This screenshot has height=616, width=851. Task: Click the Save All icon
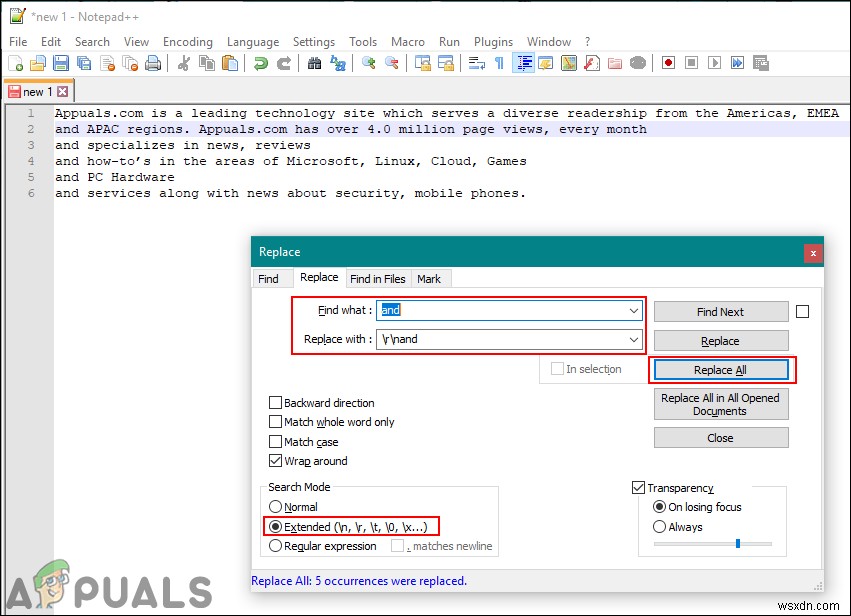click(83, 63)
